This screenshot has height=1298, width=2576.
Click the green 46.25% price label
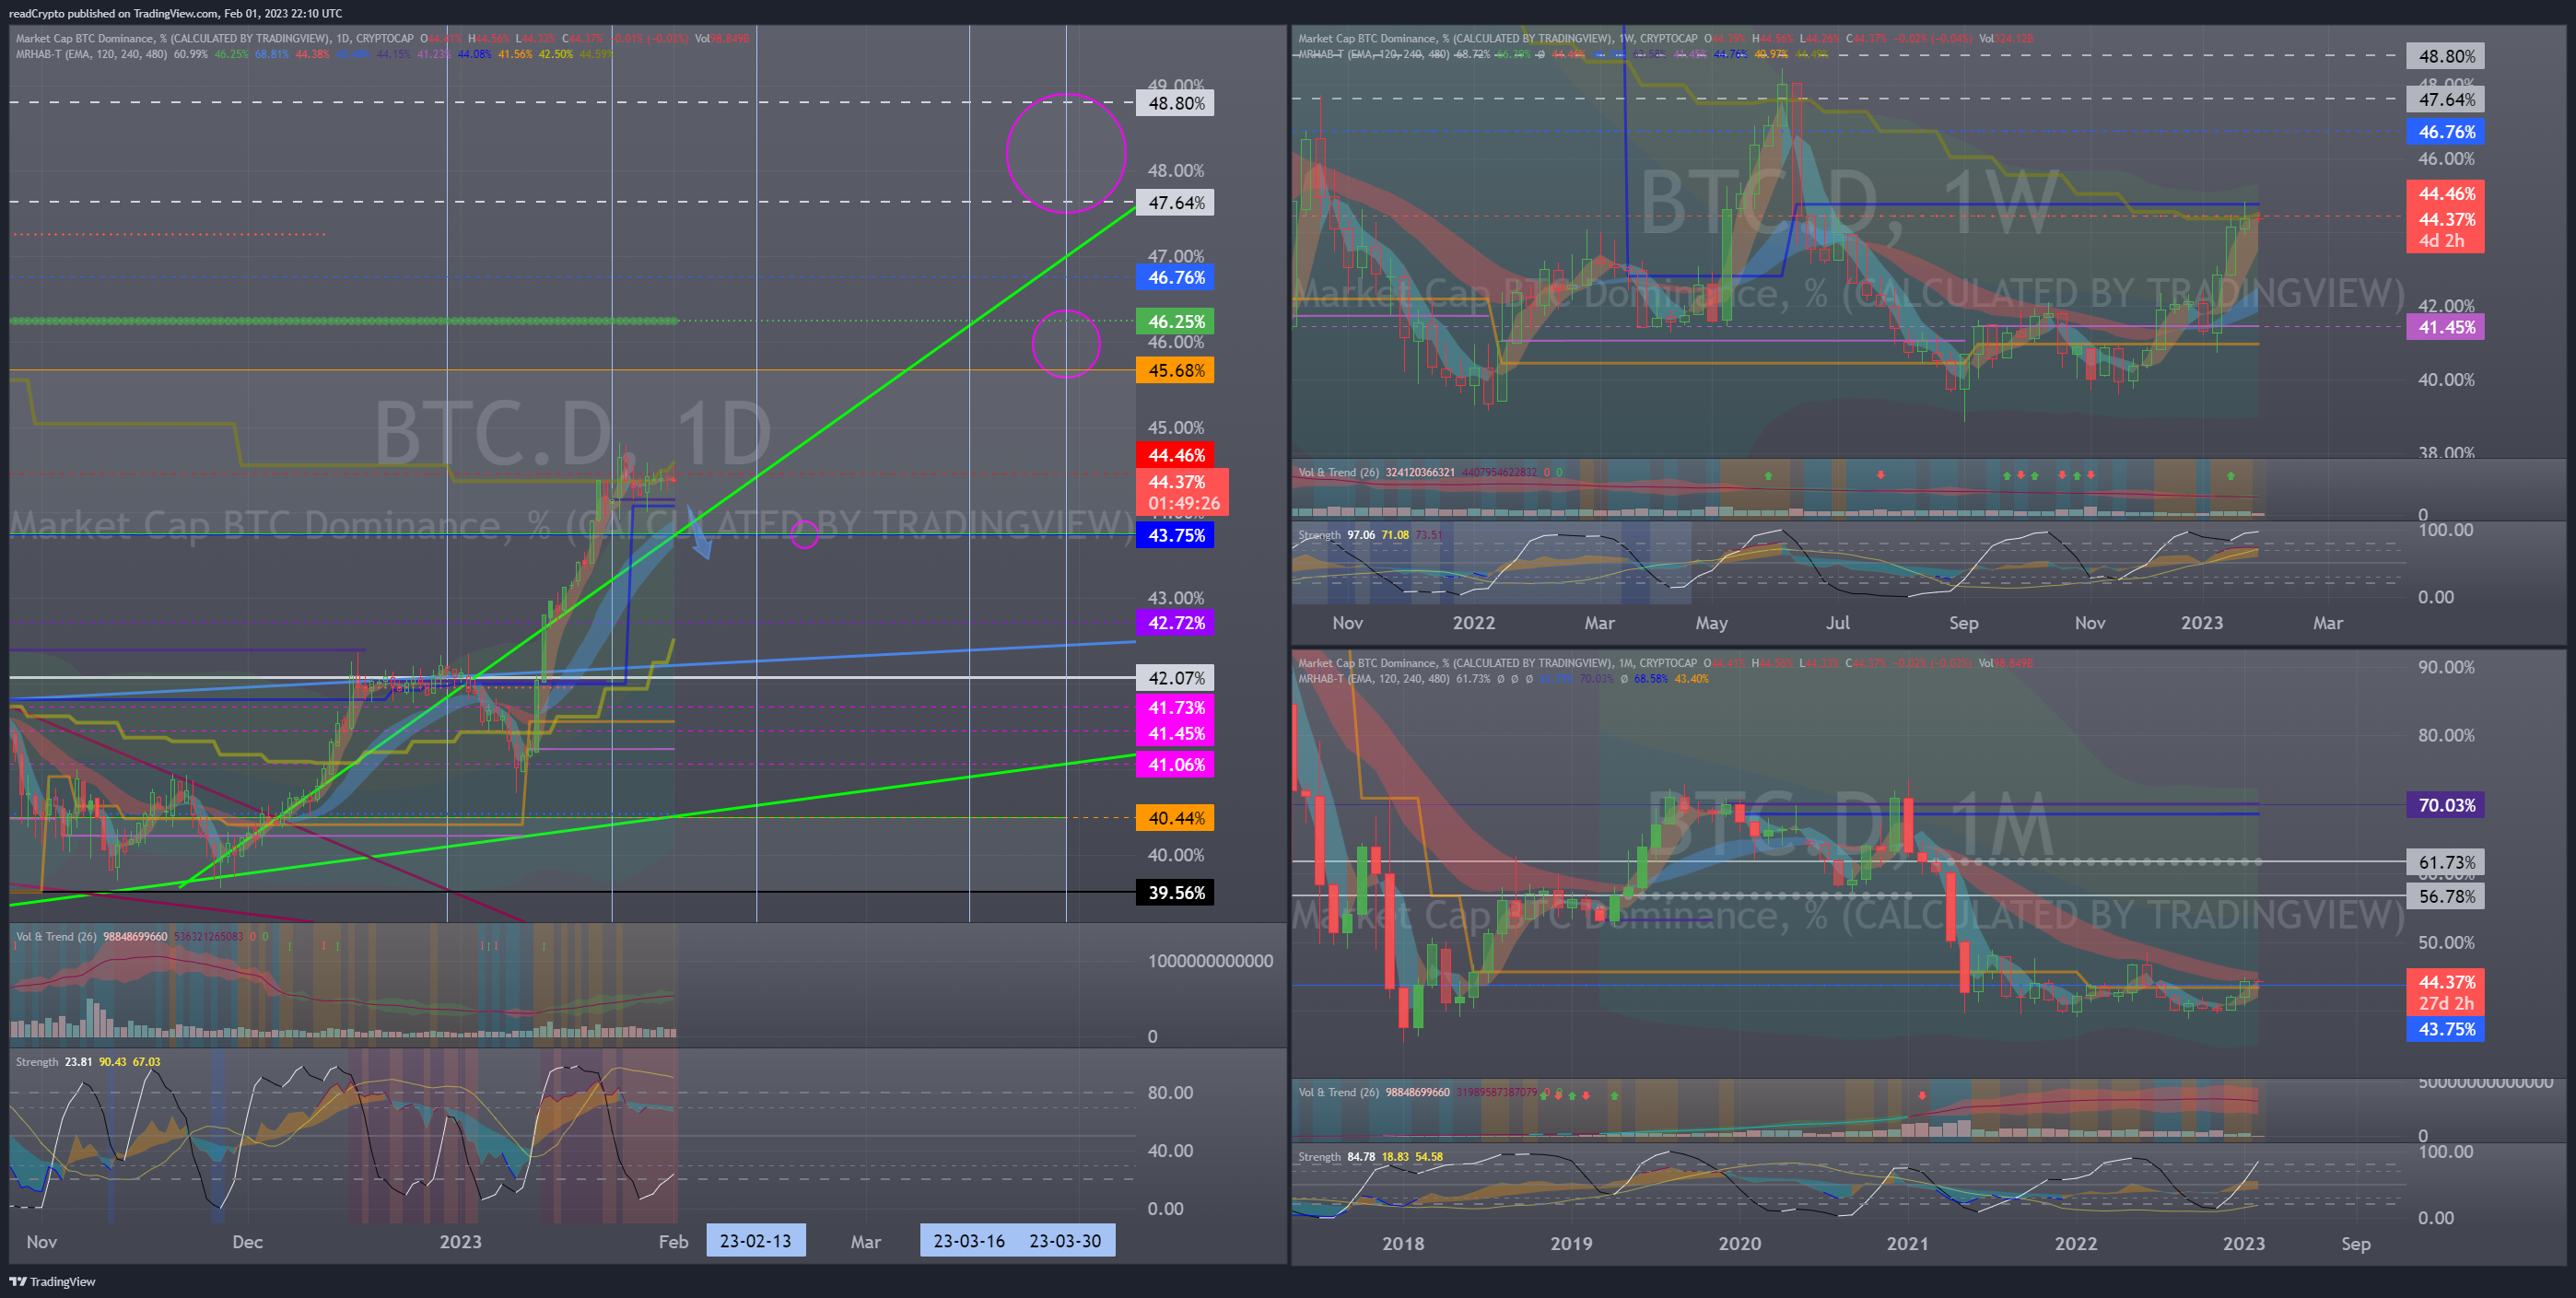pyautogui.click(x=1175, y=321)
